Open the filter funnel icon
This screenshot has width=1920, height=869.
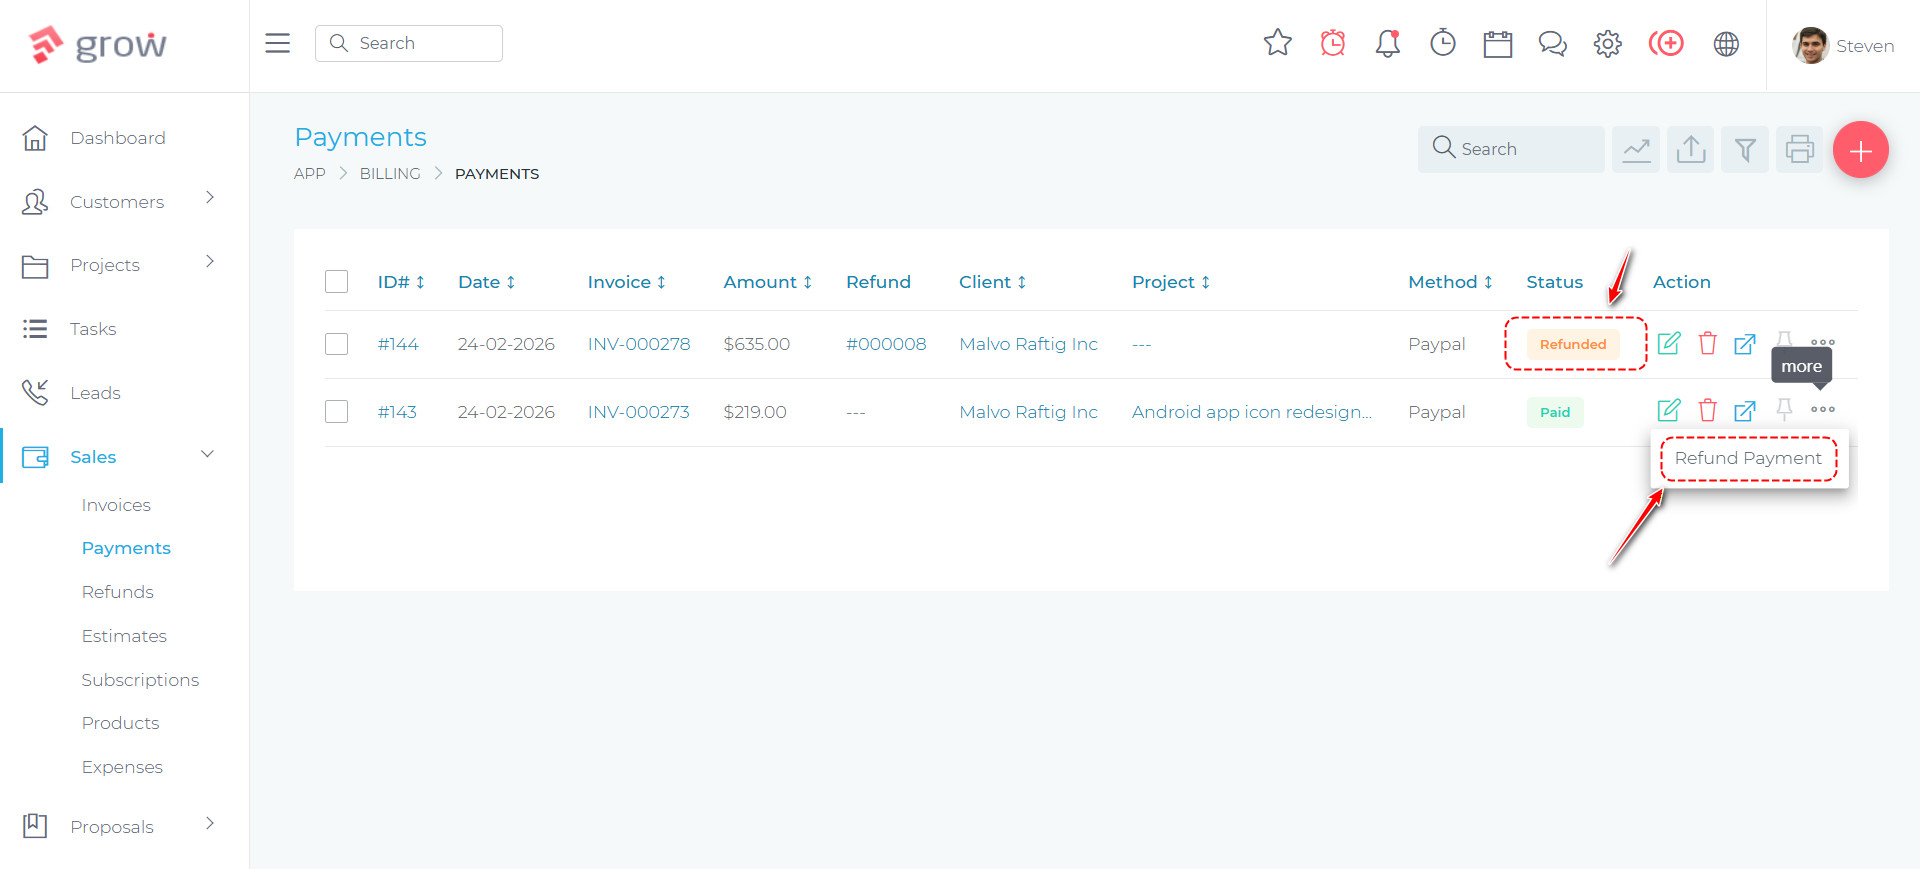[x=1745, y=150]
